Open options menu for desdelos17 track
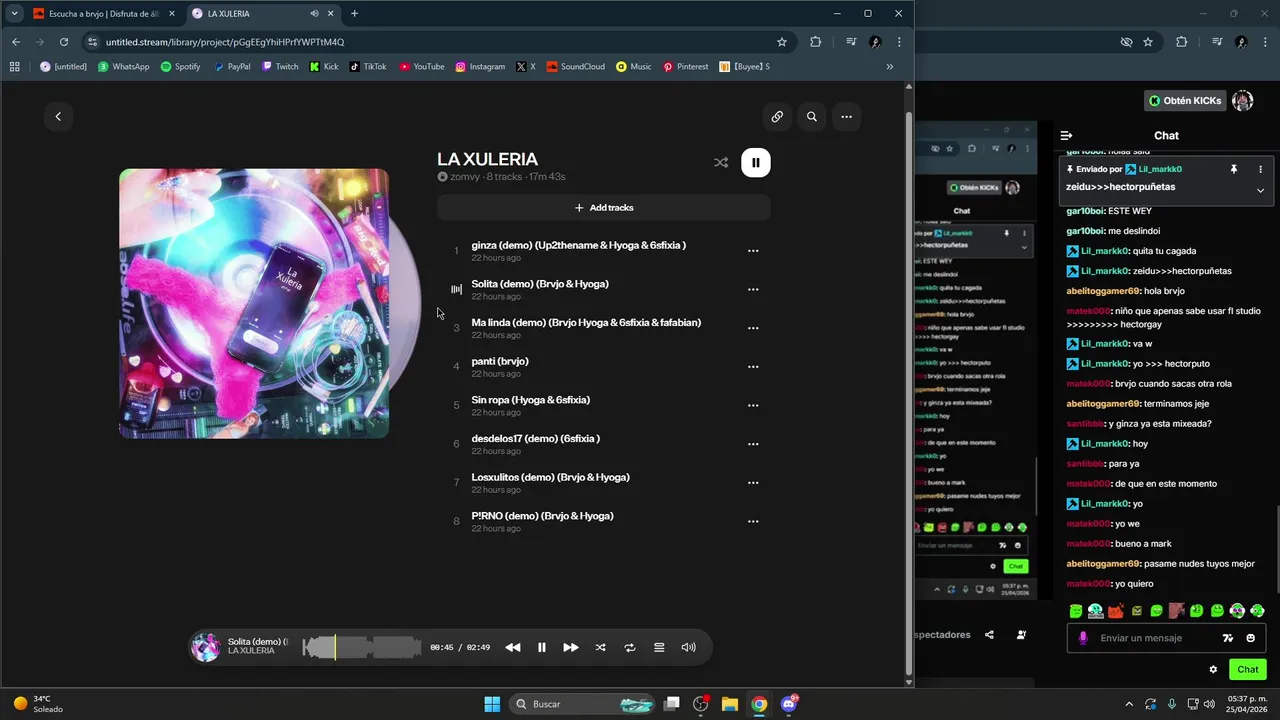Viewport: 1280px width, 720px height. click(x=753, y=444)
